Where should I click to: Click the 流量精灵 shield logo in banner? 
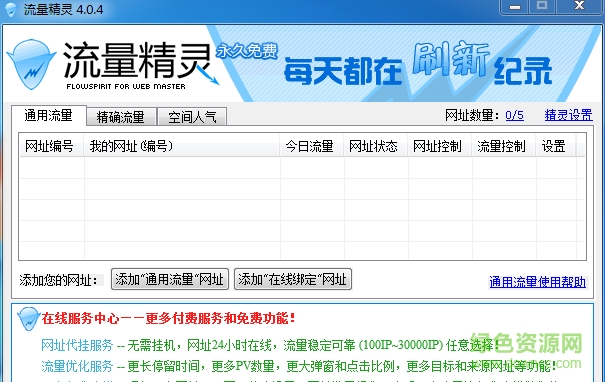click(31, 64)
